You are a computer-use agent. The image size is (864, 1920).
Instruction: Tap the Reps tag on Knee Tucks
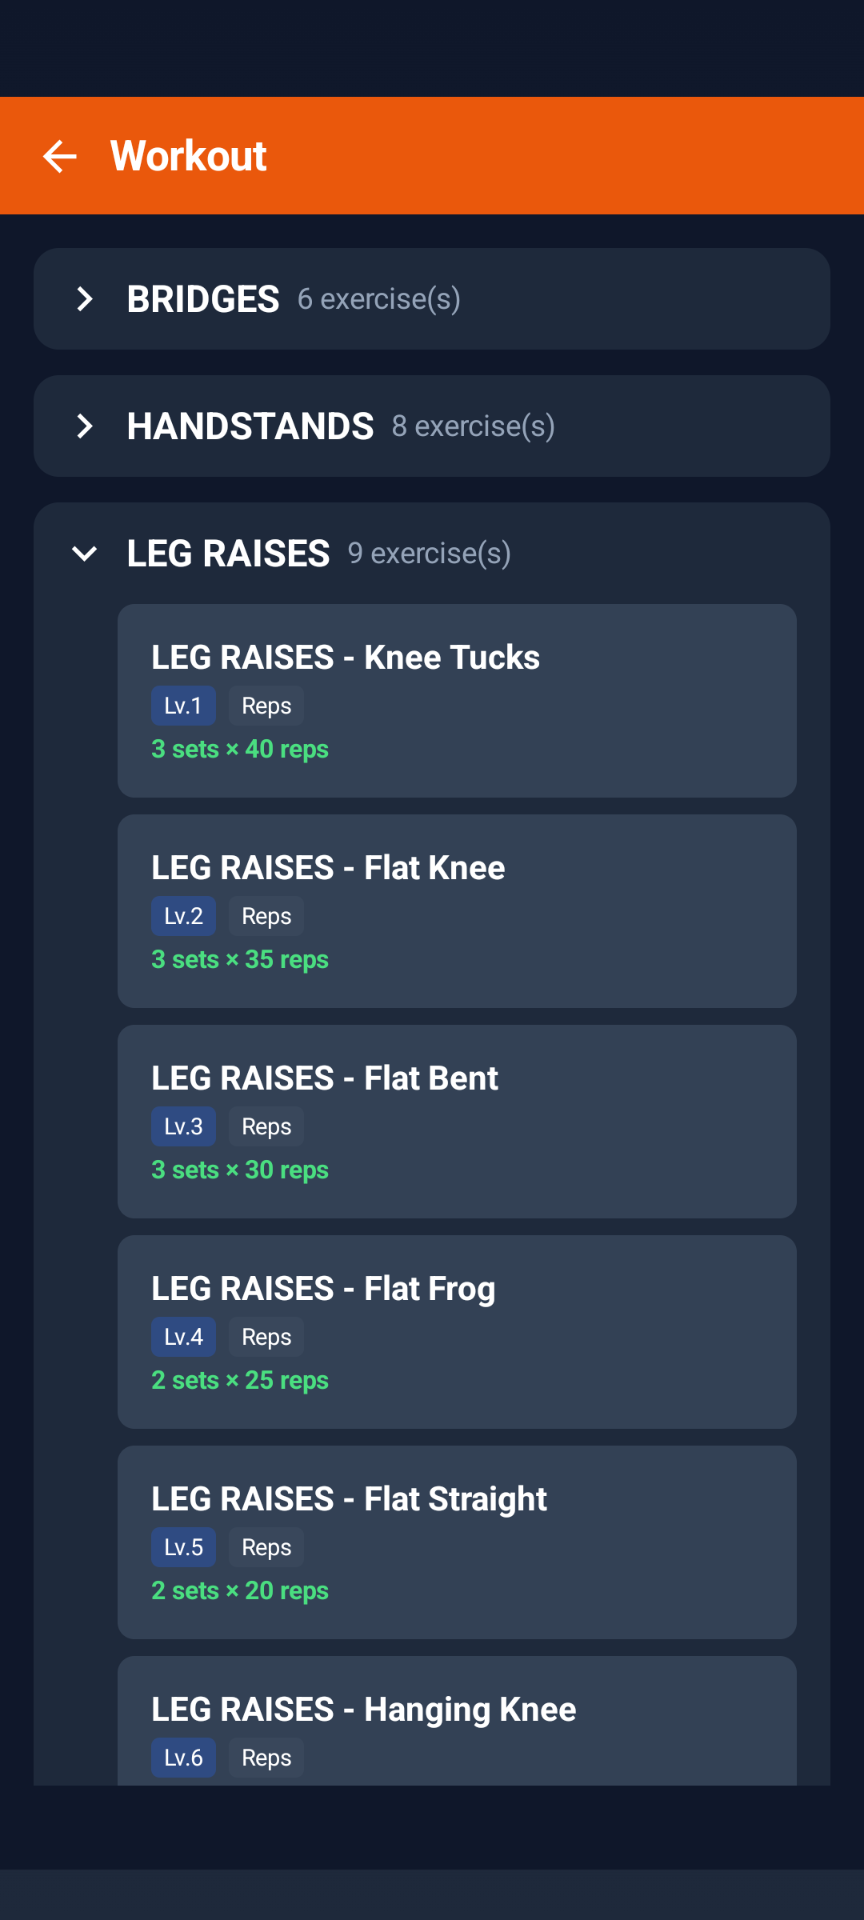[x=266, y=706]
